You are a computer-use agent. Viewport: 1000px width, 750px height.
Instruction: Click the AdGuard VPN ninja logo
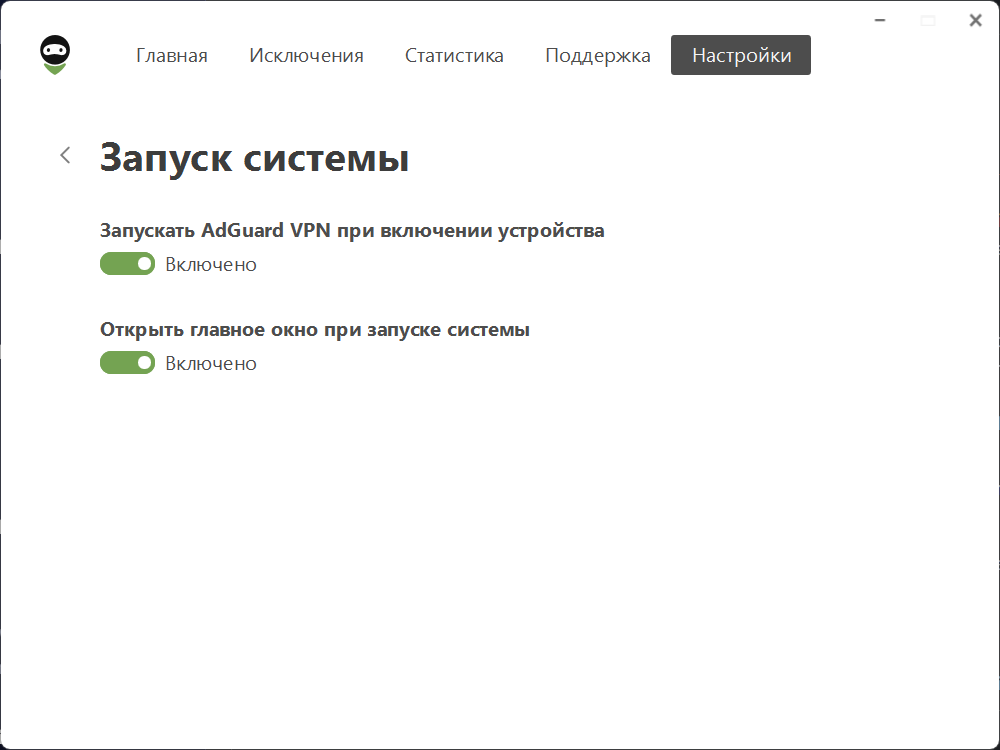click(54, 55)
